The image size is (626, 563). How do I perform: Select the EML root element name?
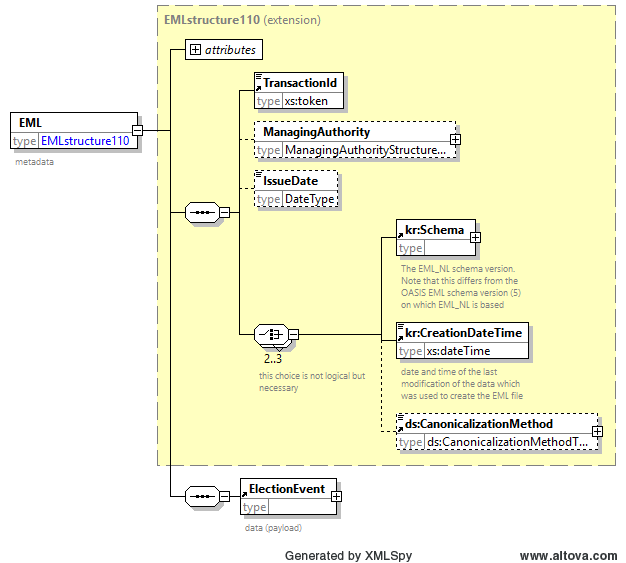[30, 123]
